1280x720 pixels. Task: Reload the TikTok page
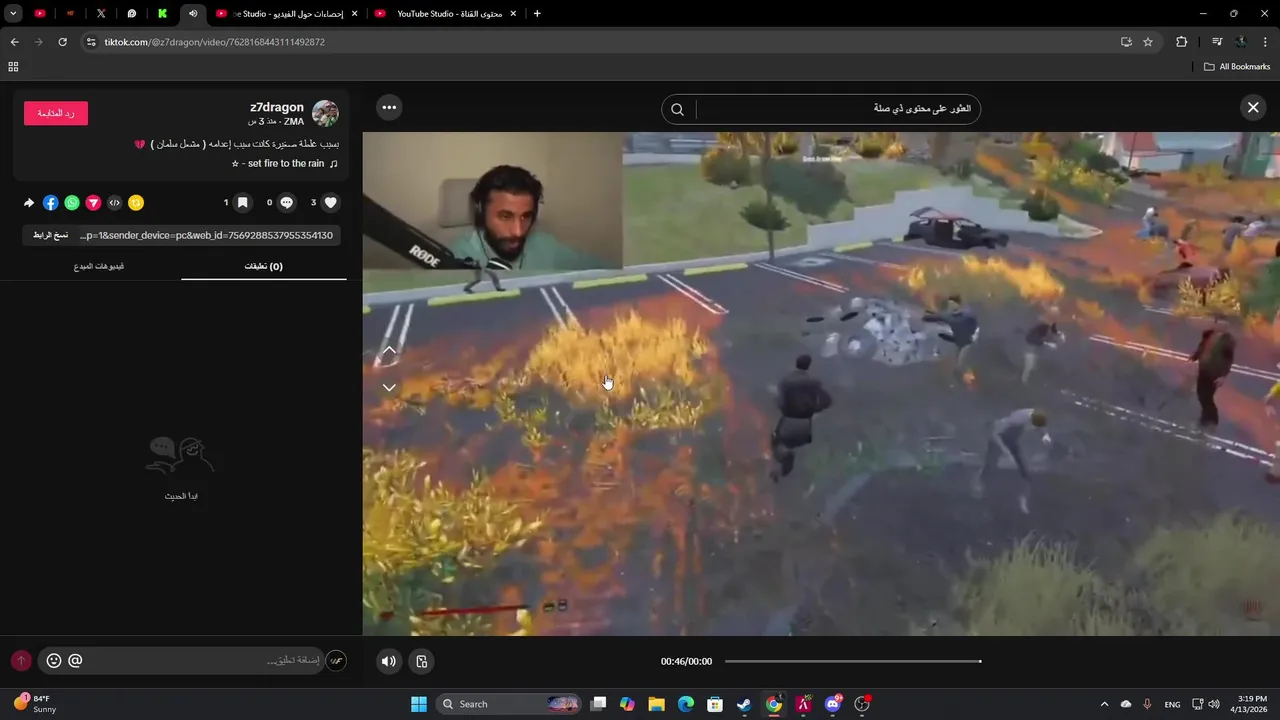click(x=62, y=42)
